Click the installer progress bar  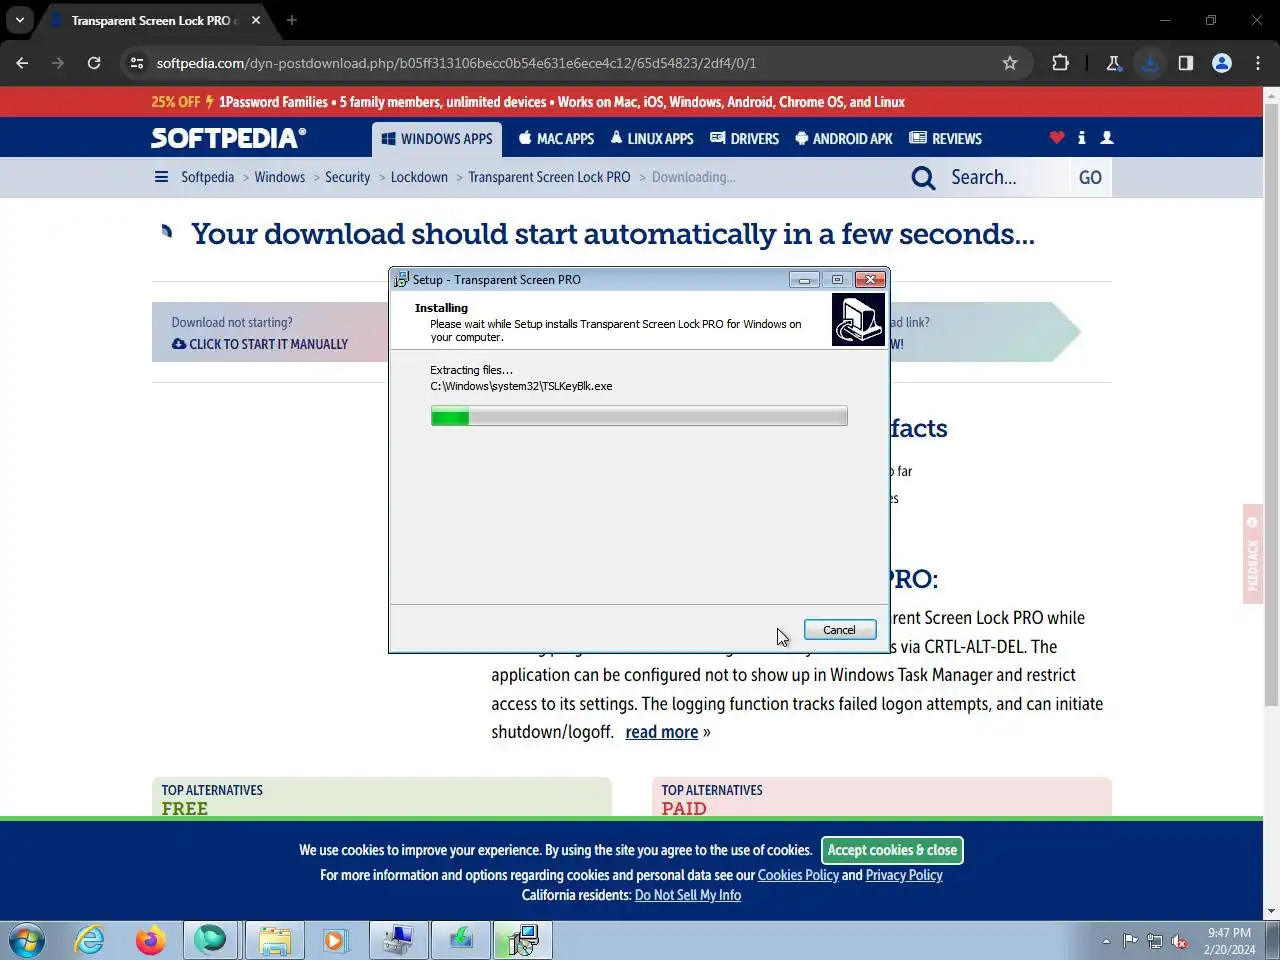[x=639, y=416]
